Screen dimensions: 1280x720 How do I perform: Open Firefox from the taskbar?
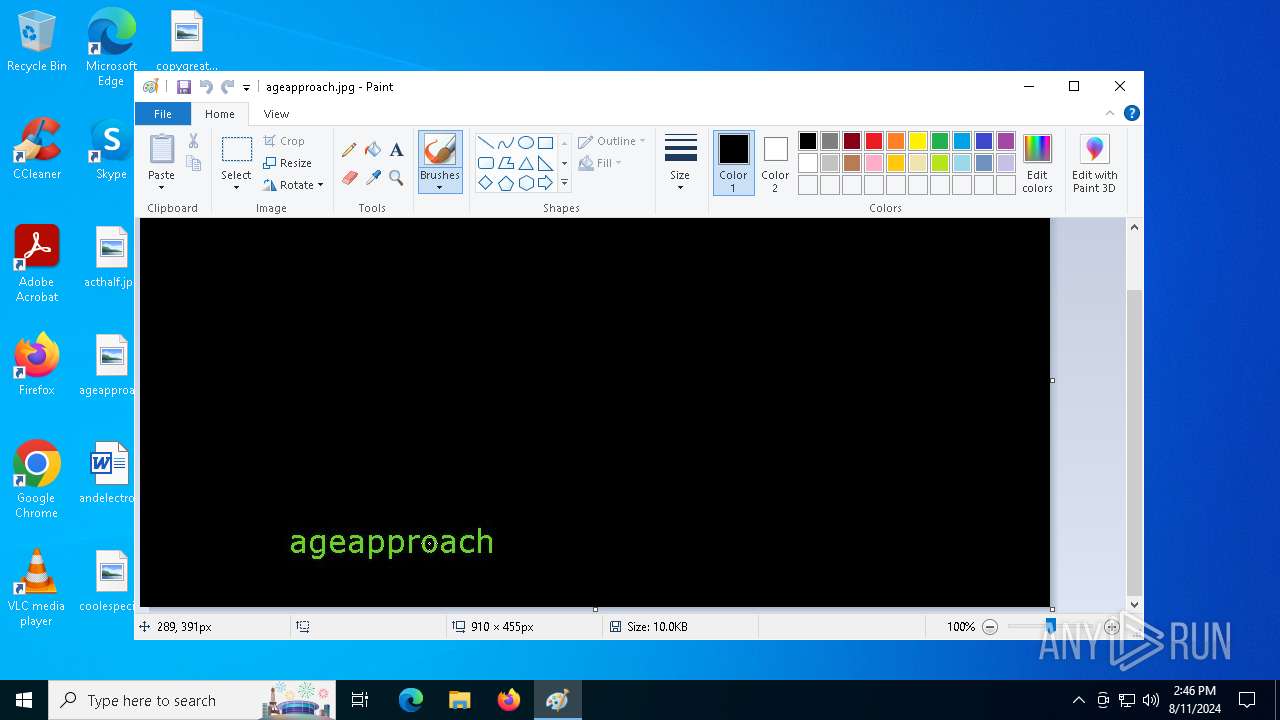[x=509, y=700]
